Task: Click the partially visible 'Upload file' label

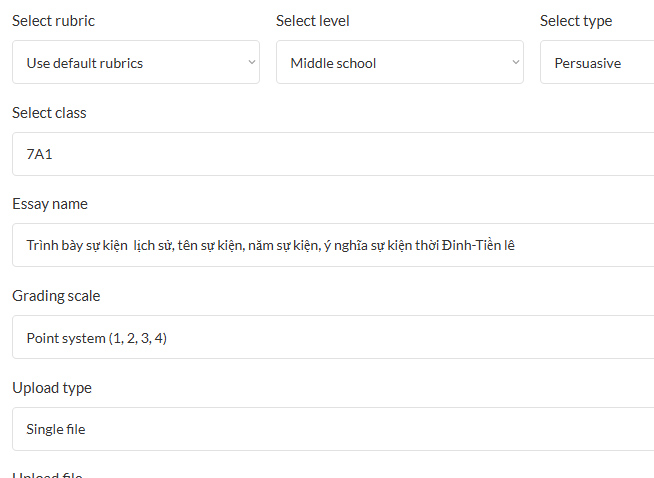Action: (47, 474)
